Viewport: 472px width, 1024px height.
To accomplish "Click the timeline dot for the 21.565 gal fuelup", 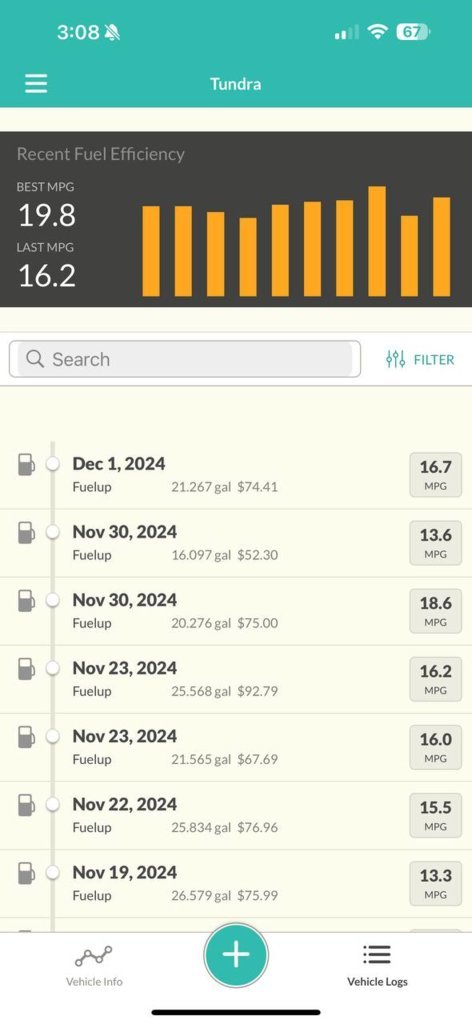I will (53, 737).
